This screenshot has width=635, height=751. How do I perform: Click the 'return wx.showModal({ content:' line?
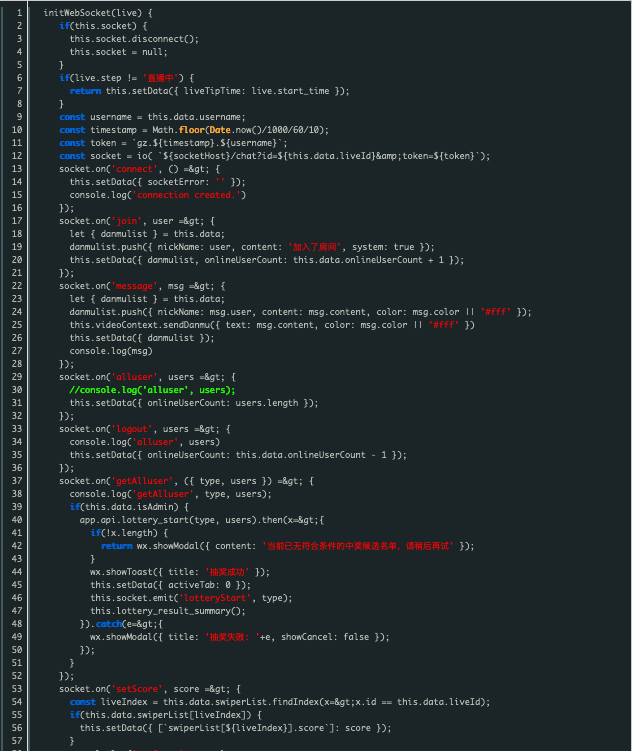click(x=288, y=546)
